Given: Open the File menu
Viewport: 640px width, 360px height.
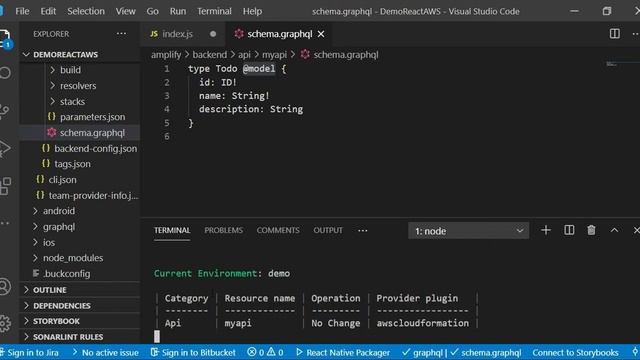Looking at the screenshot, I should pyautogui.click(x=22, y=11).
